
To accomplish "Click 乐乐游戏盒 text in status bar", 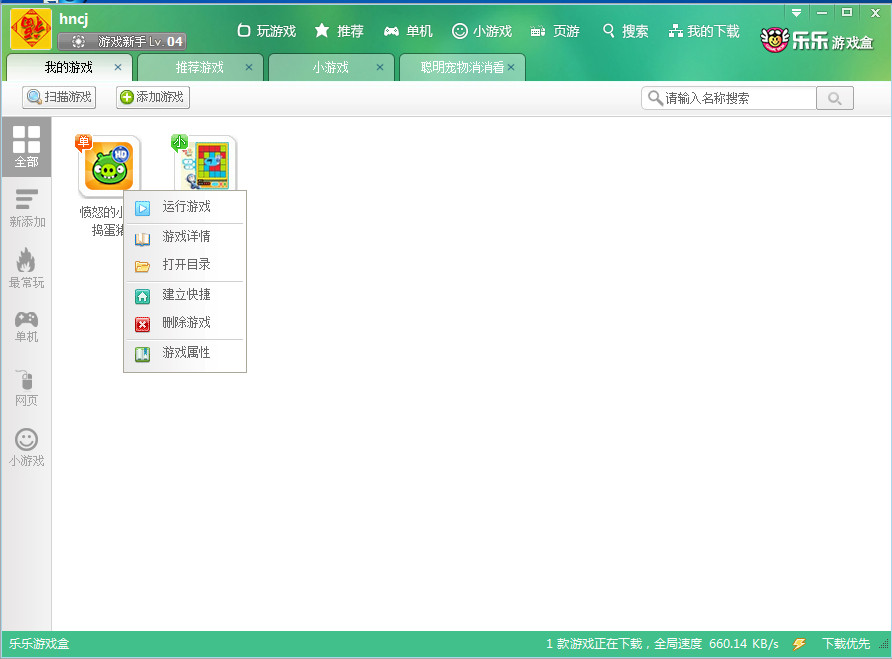I will coord(39,644).
